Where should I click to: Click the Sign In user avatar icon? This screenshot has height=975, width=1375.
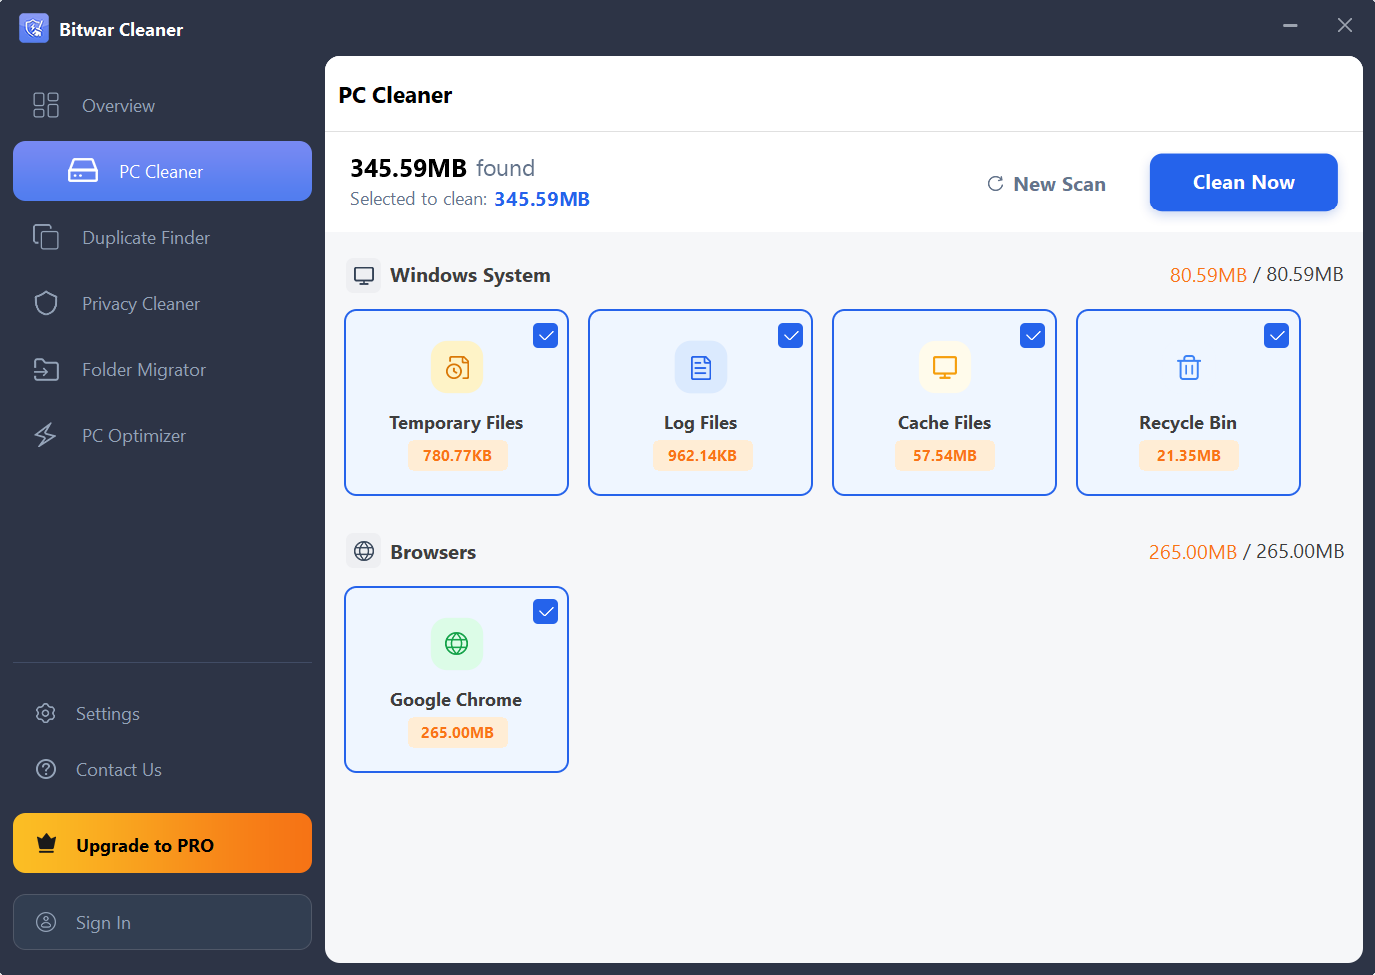46,922
